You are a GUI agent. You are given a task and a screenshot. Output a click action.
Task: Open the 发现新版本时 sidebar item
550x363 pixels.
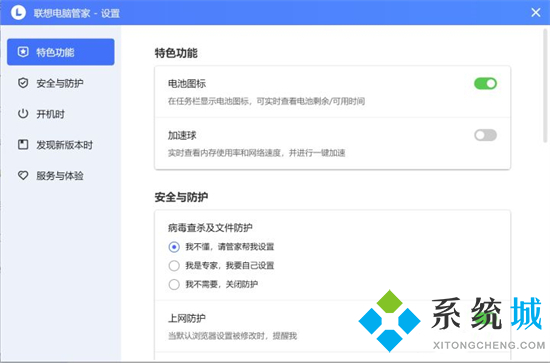61,144
